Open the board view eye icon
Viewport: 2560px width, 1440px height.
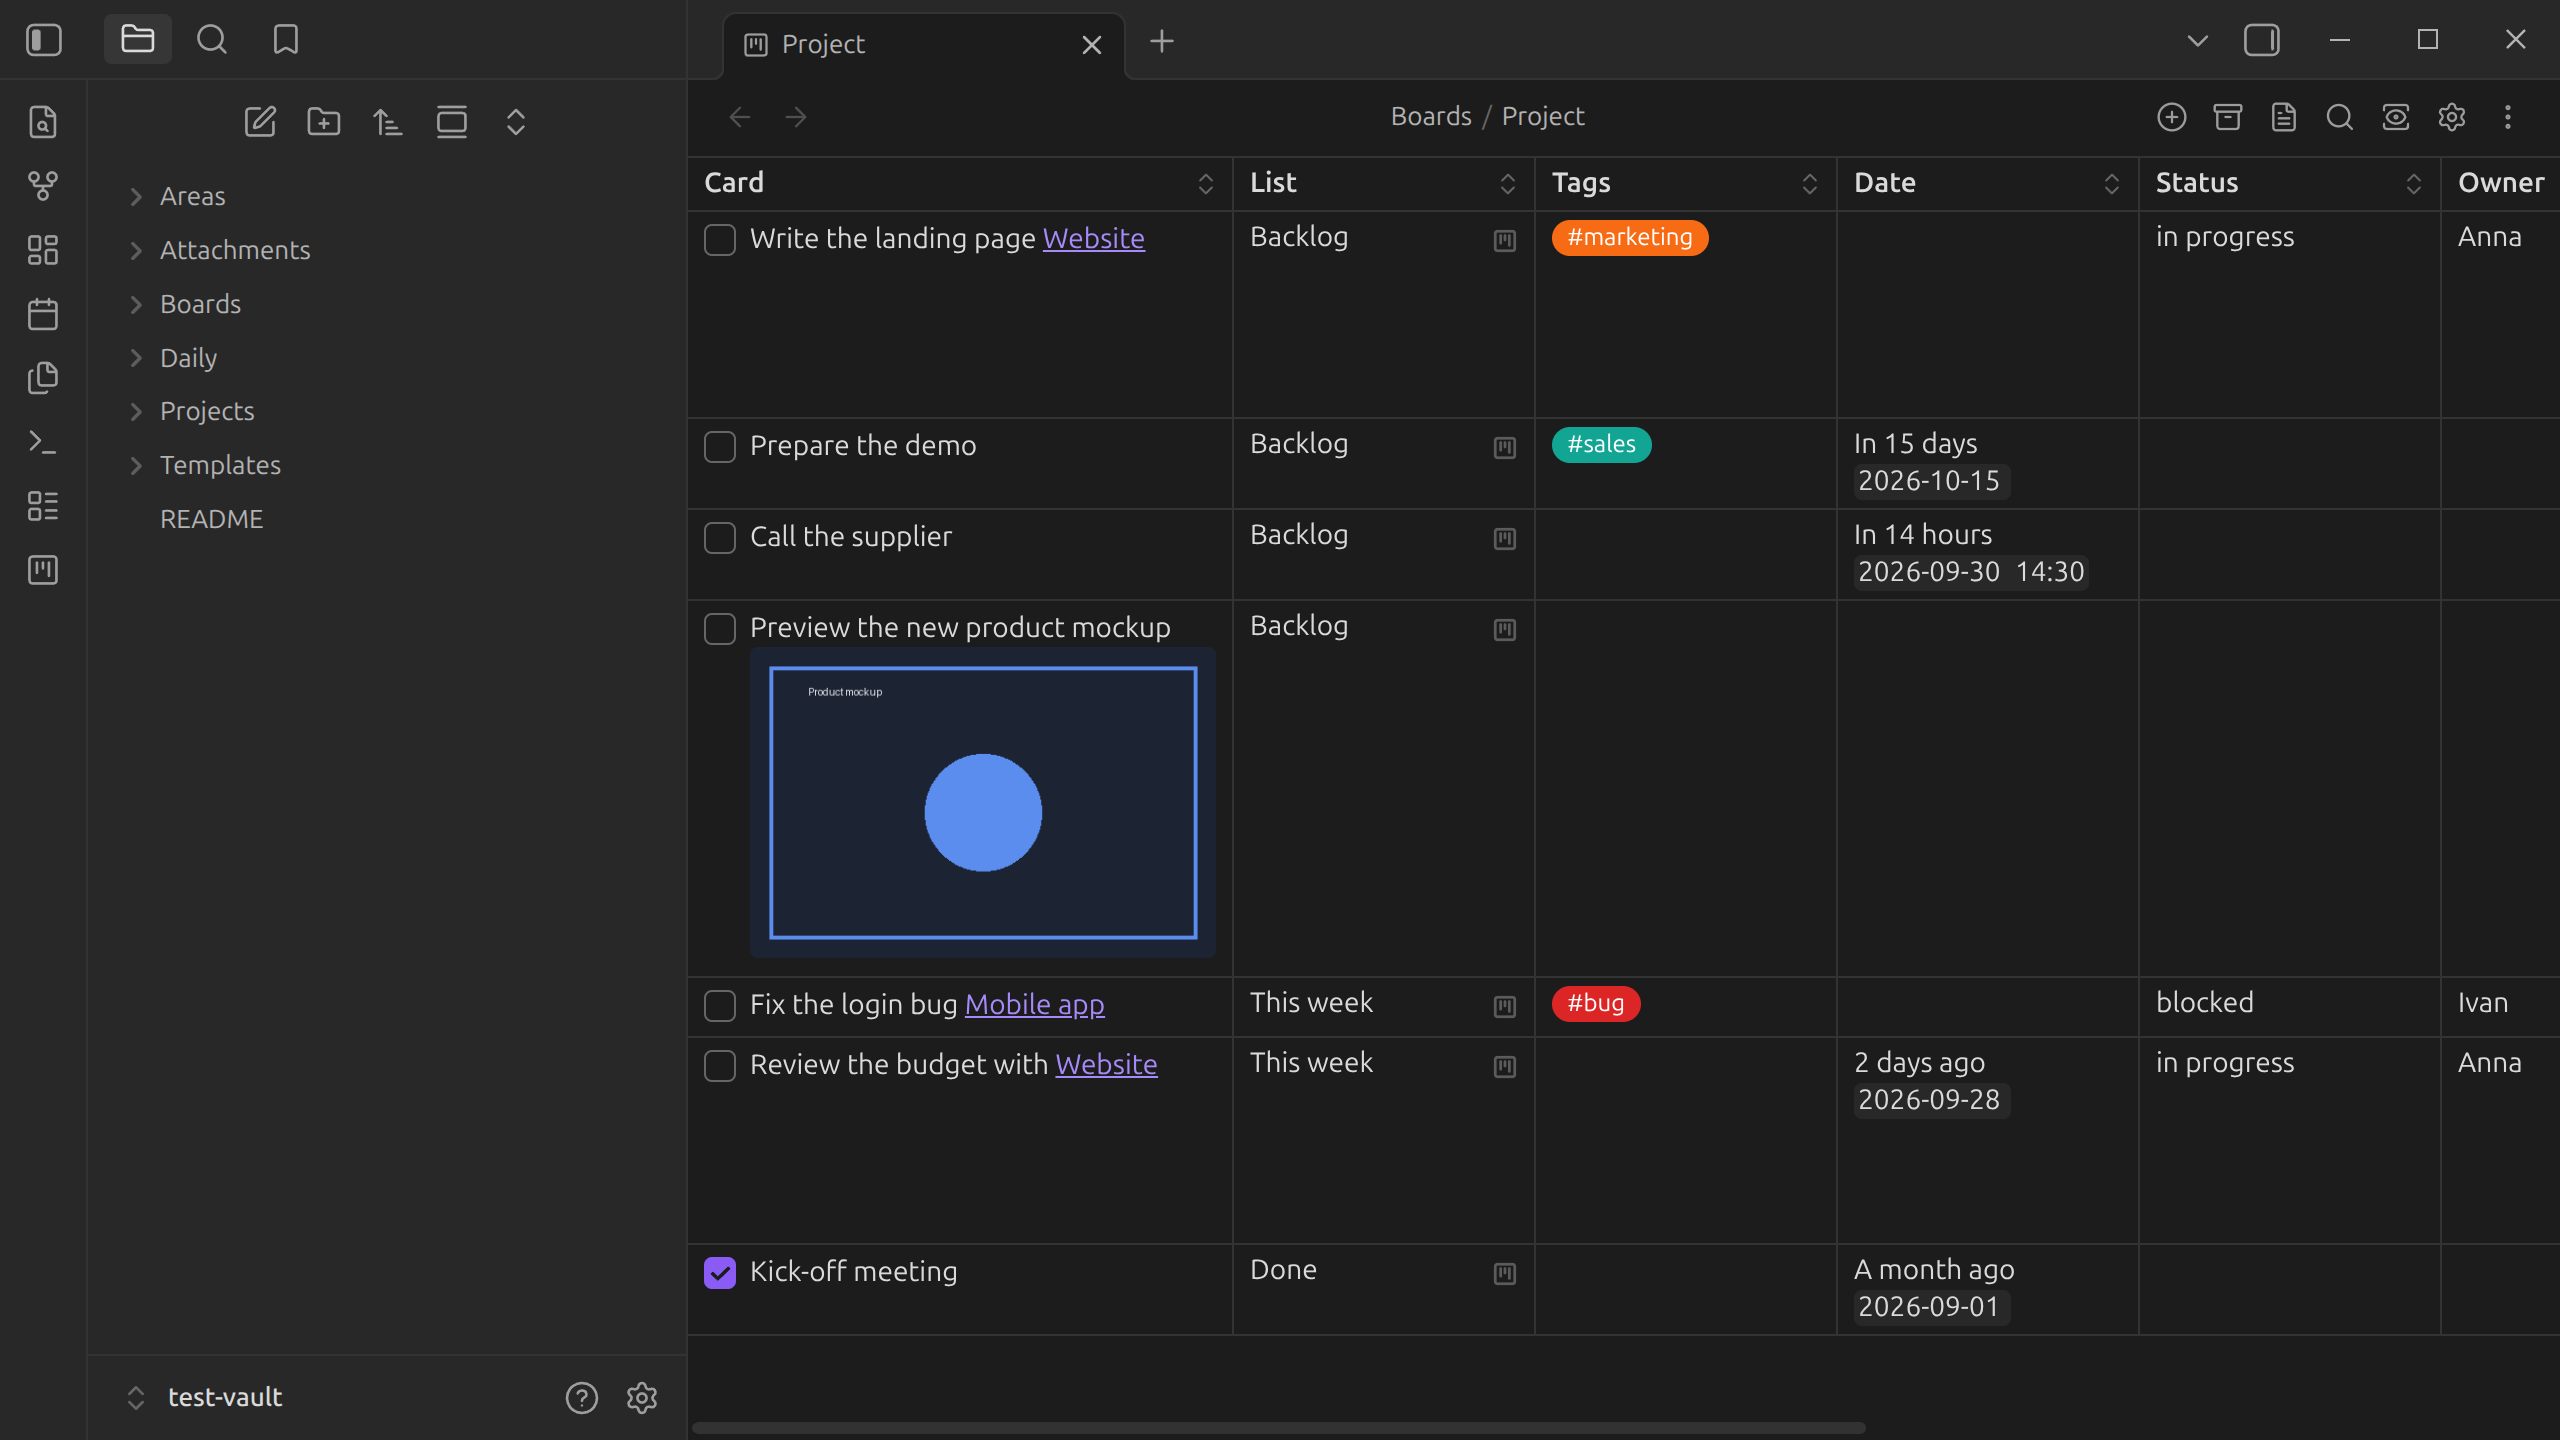[x=2396, y=117]
